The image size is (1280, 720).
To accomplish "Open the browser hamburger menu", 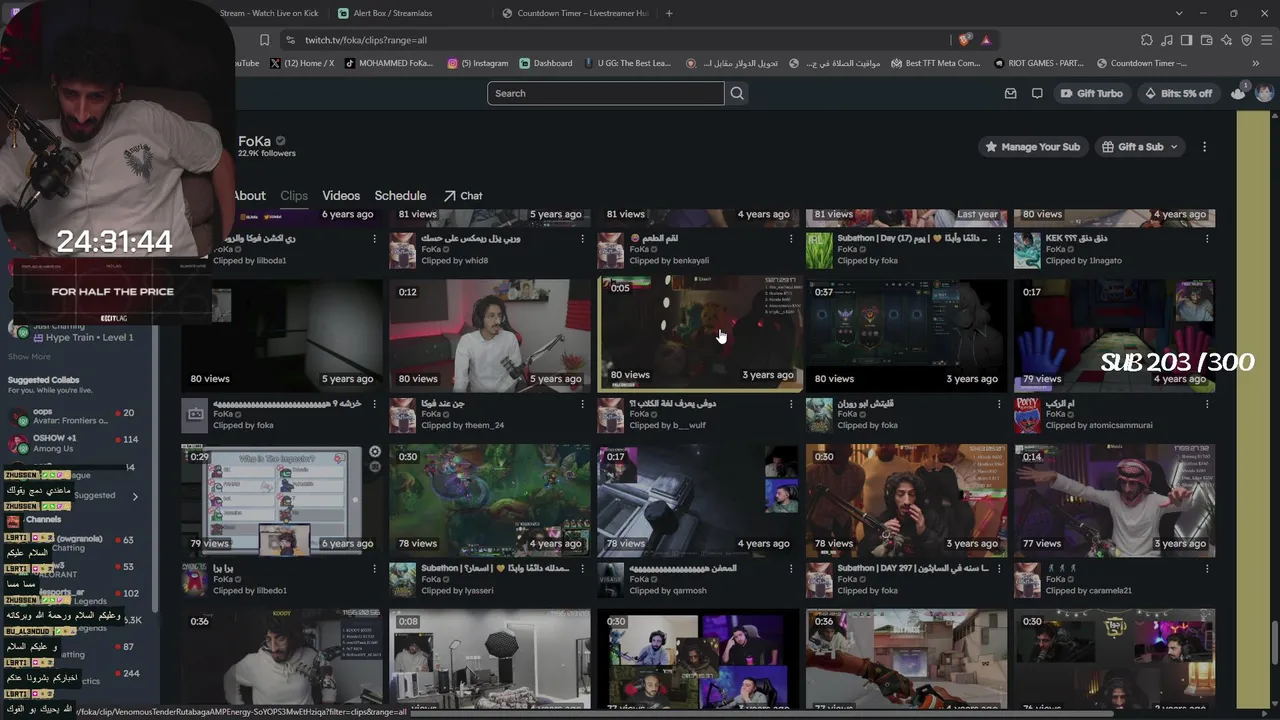I will pyautogui.click(x=1266, y=40).
